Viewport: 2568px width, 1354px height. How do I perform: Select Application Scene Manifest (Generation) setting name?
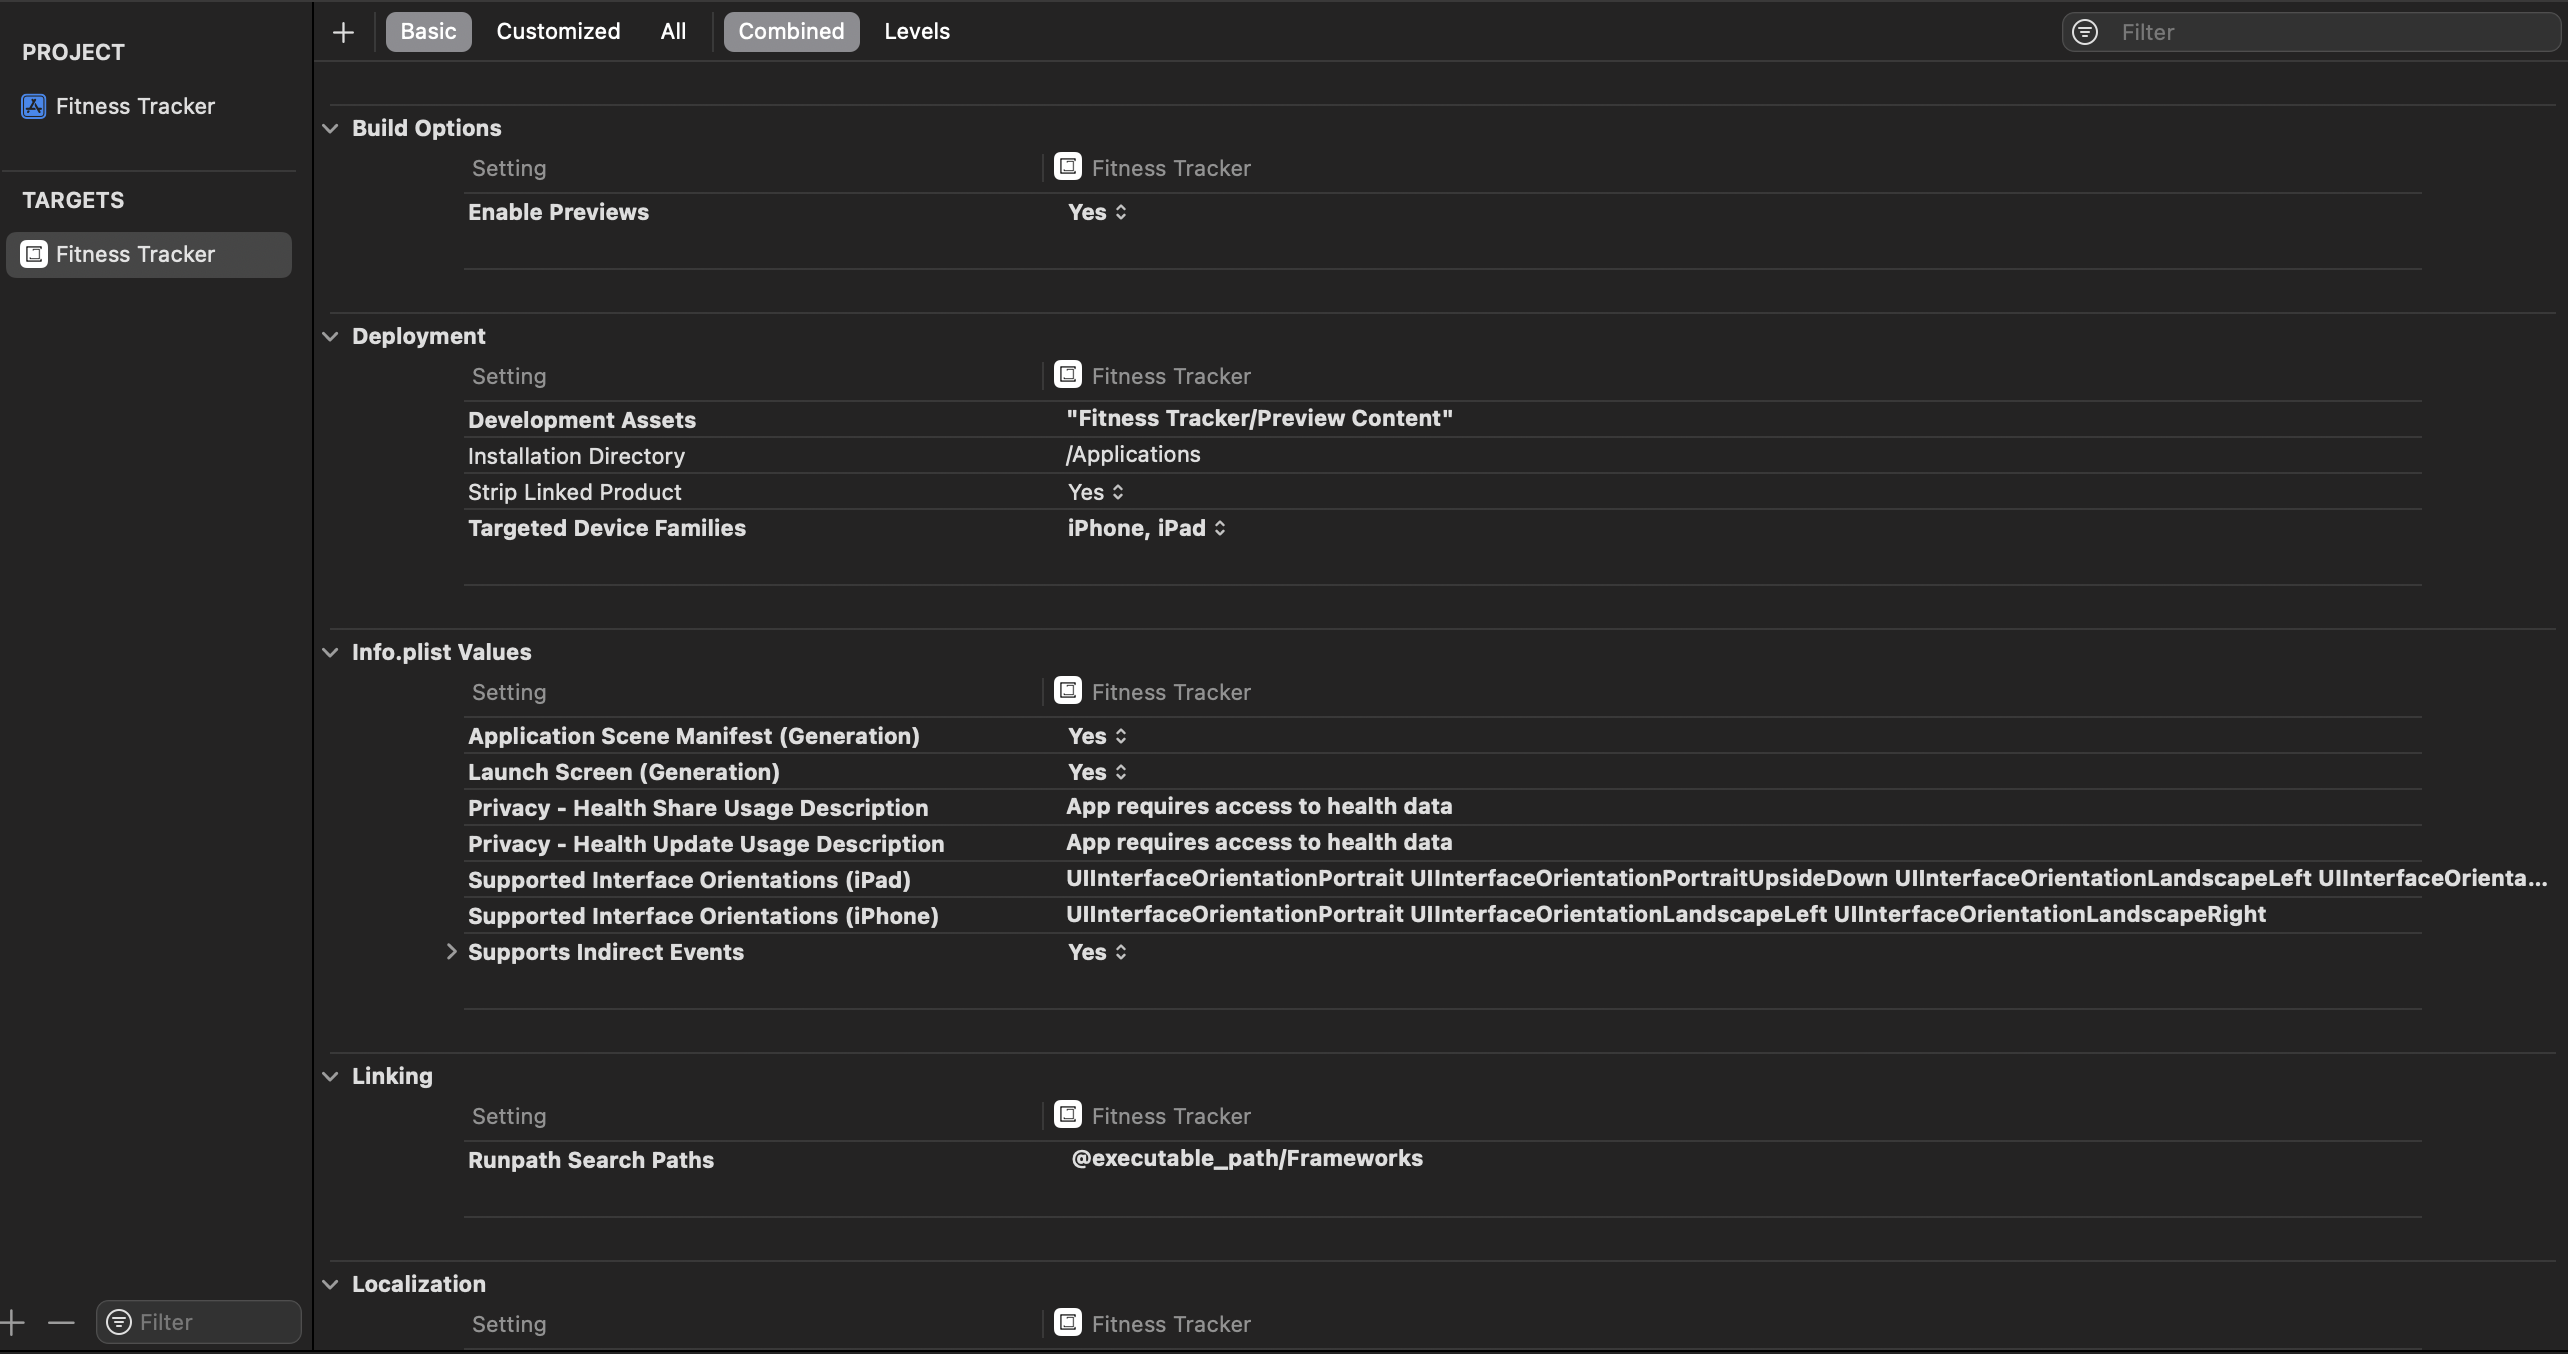pos(694,736)
